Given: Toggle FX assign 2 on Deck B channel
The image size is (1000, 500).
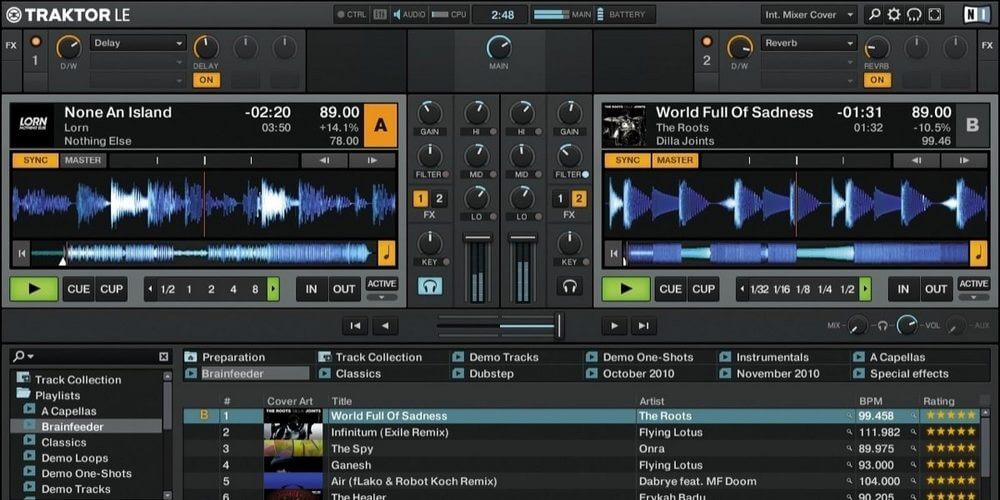Looking at the screenshot, I should coord(578,199).
